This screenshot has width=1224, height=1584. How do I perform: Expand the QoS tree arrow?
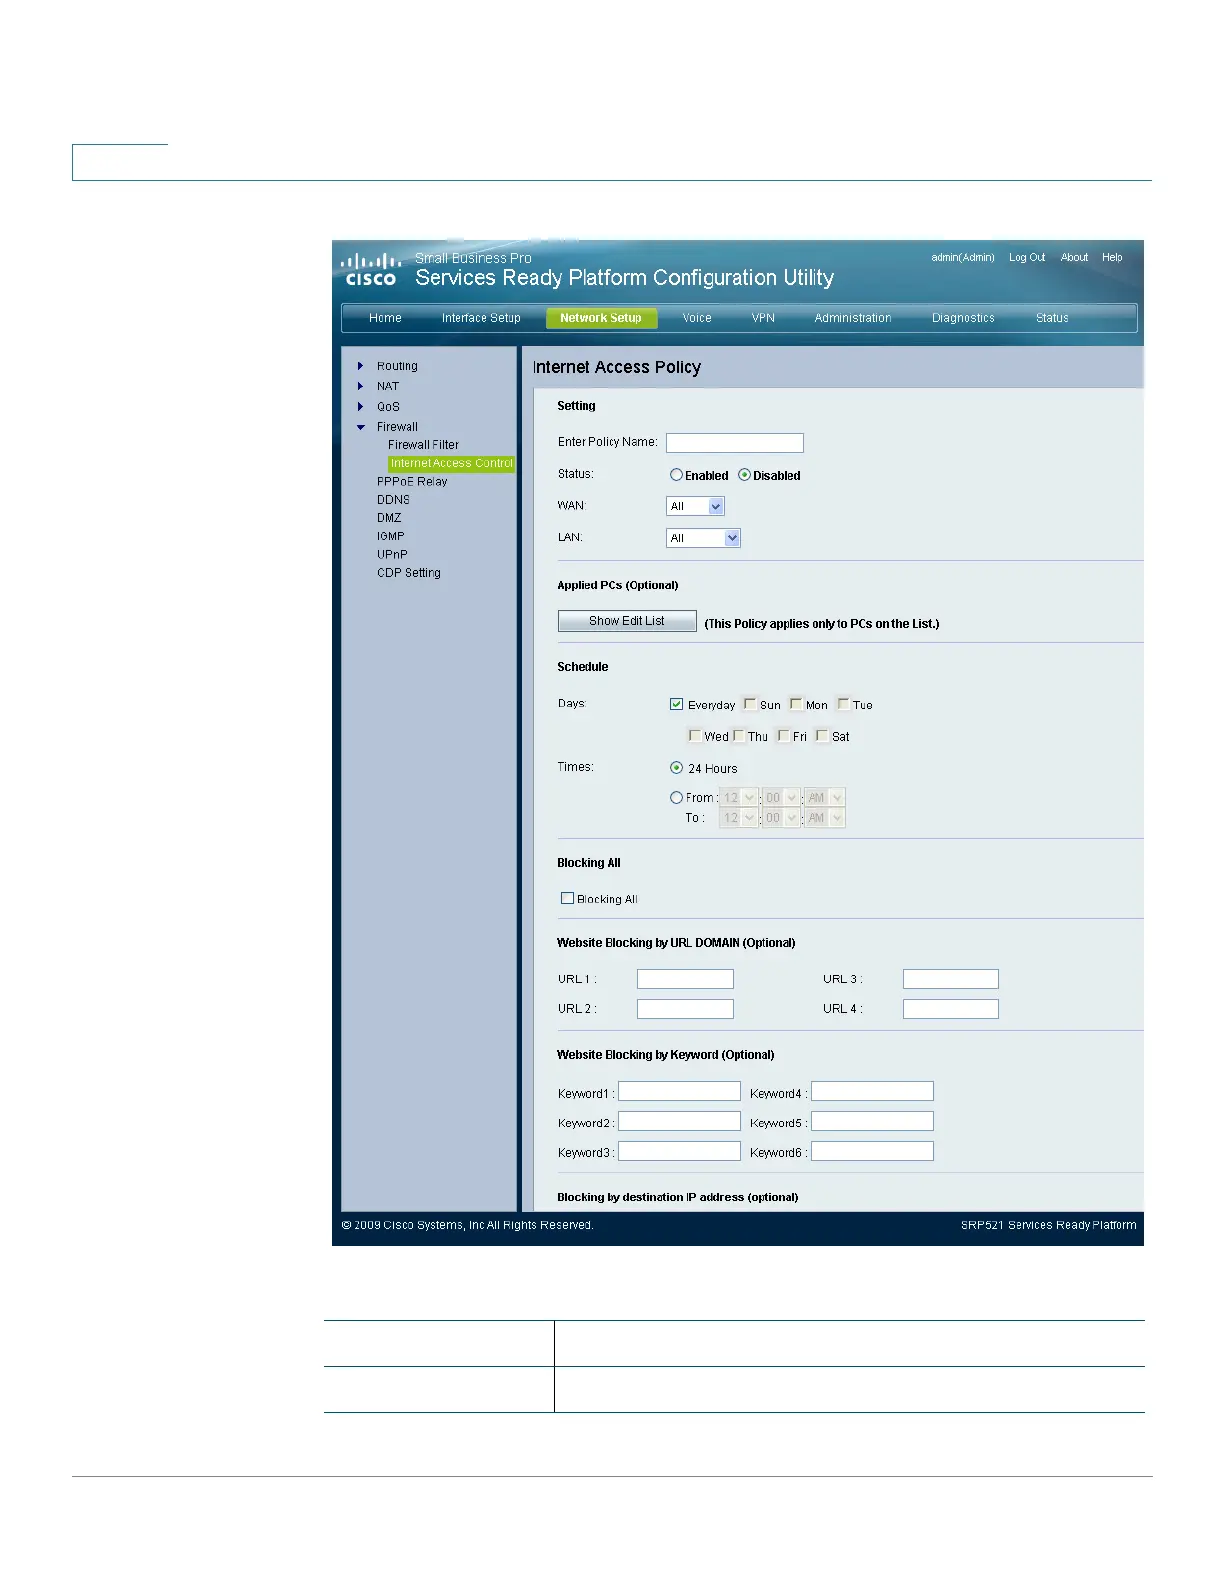pos(361,406)
